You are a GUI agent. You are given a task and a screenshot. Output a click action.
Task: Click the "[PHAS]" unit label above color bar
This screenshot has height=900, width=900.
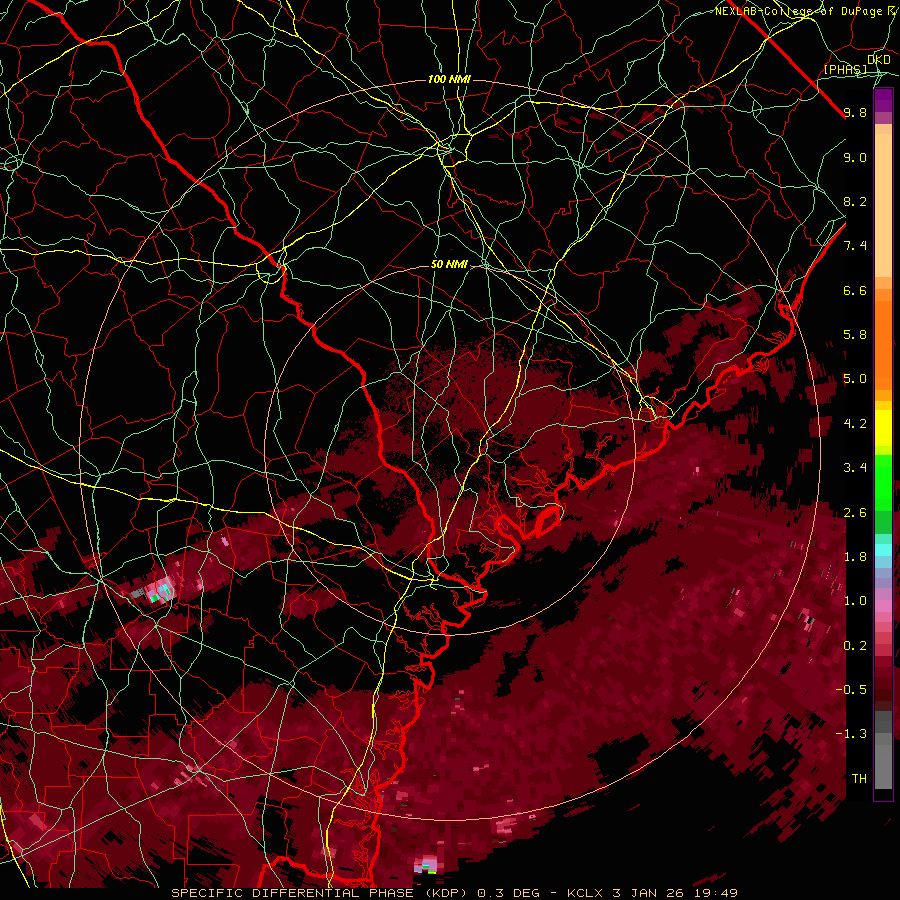tap(845, 70)
